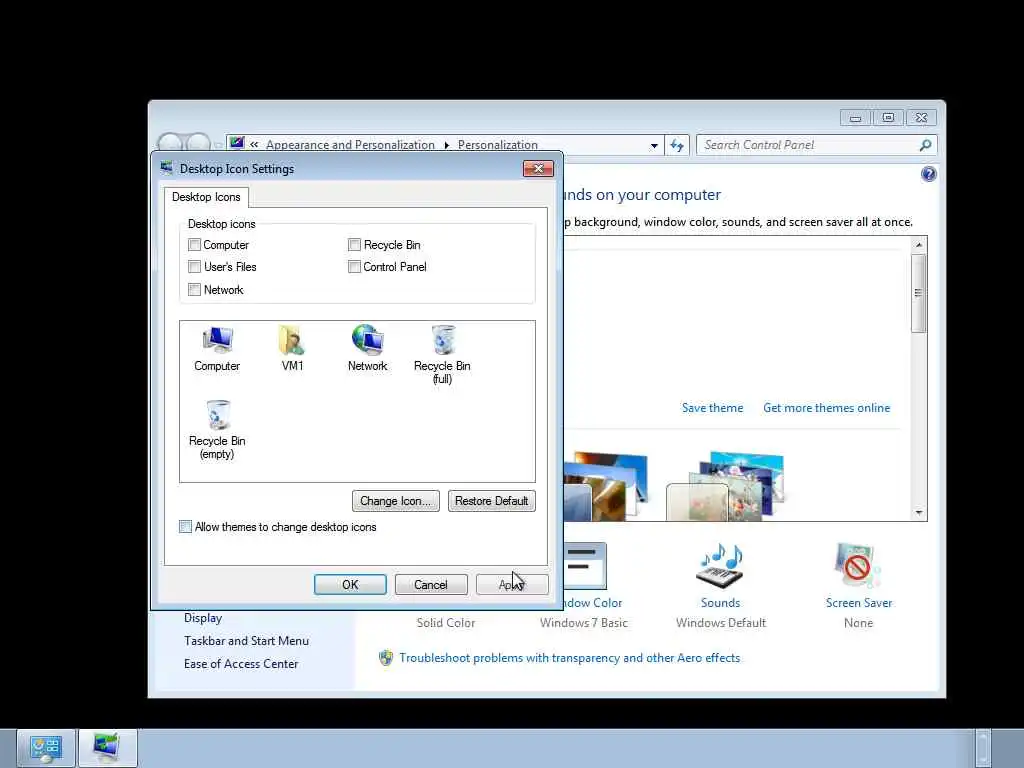
Task: Enable the Recycle Bin checkbox
Action: (354, 245)
